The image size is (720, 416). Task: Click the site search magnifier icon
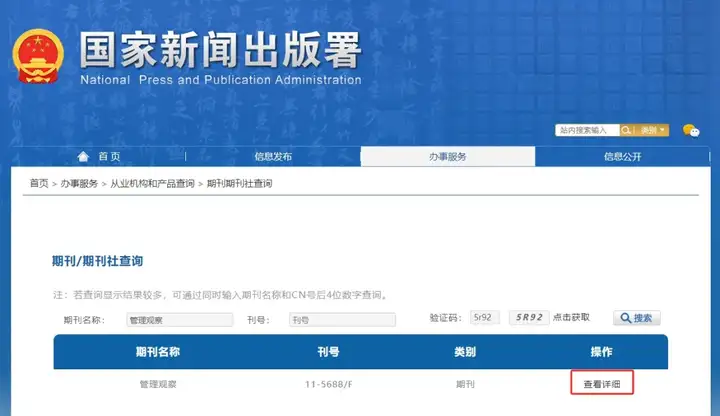tap(625, 130)
